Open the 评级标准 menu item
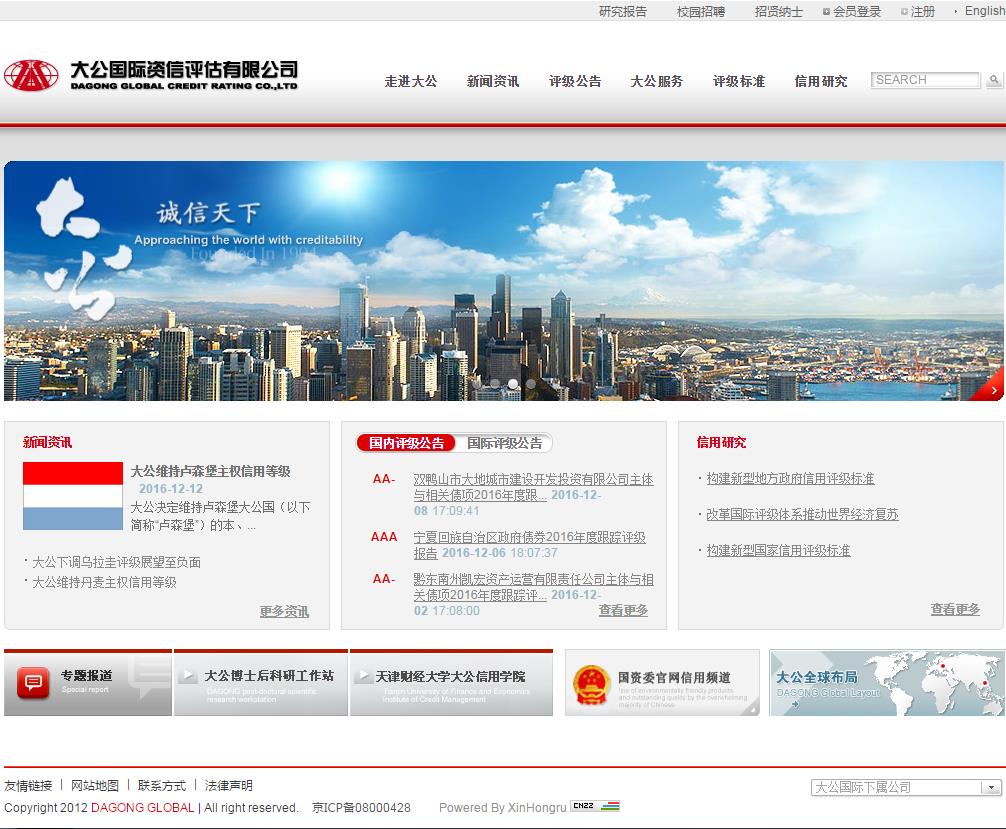This screenshot has width=1006, height=829. click(x=739, y=81)
